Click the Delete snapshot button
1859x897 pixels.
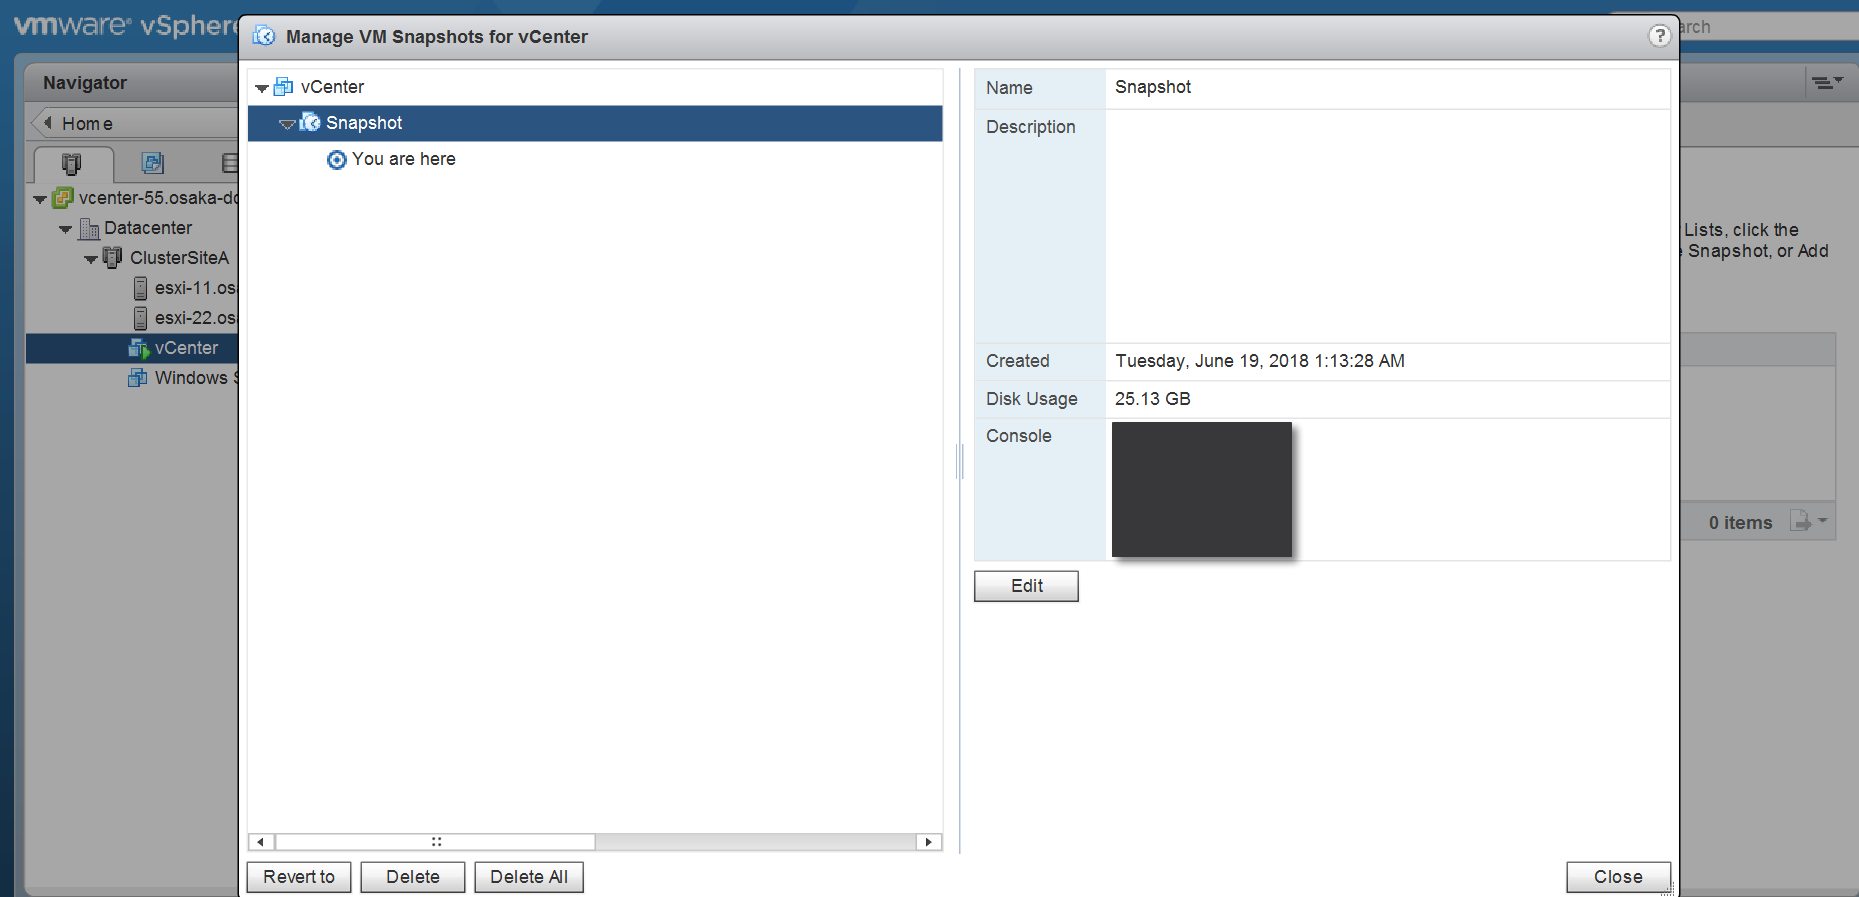click(413, 877)
